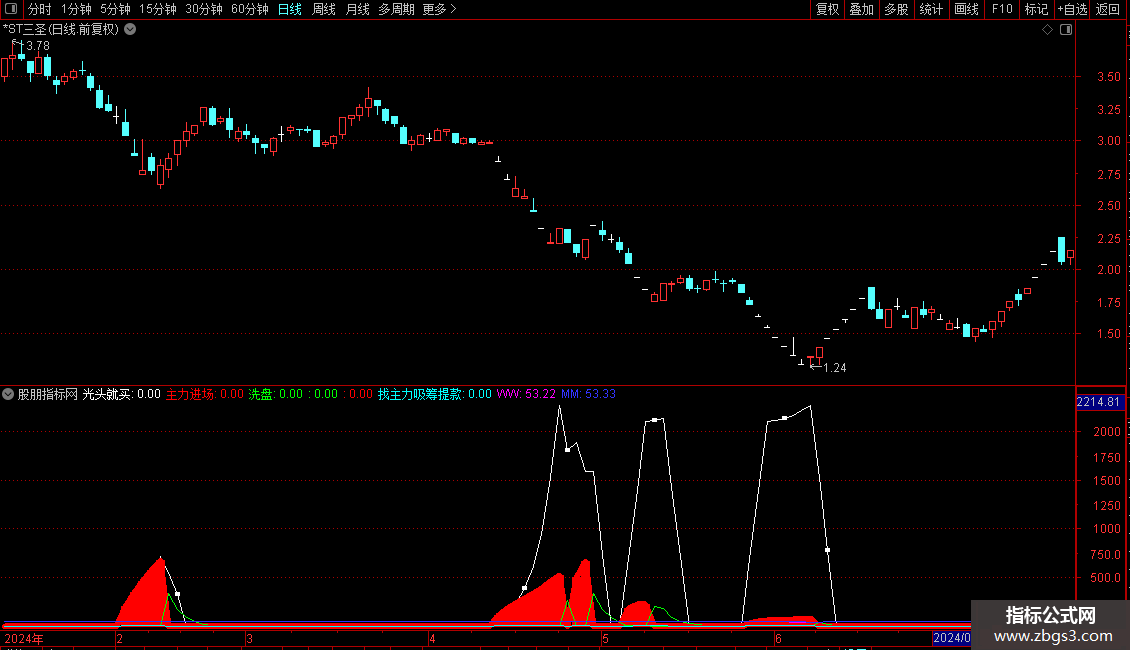This screenshot has width=1130, height=650.
Task: Select the 5分钟 period
Action: tap(115, 9)
